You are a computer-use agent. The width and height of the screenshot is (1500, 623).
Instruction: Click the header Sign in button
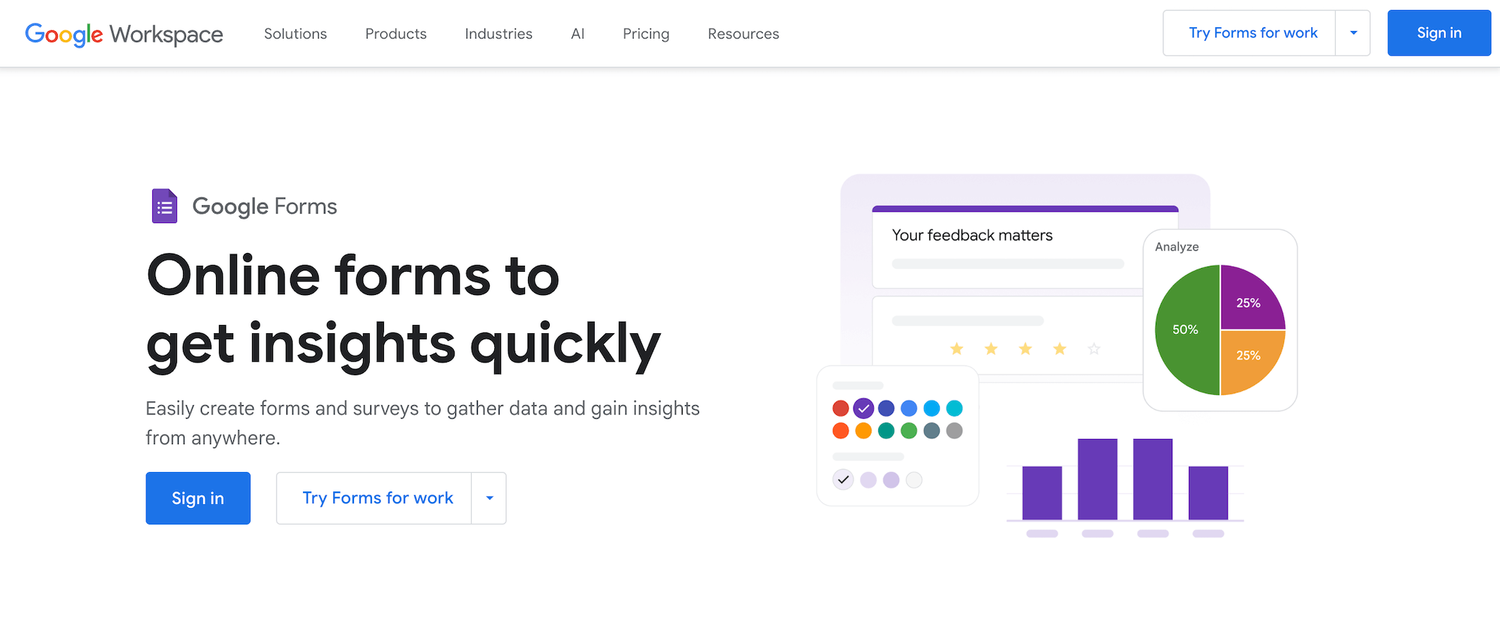click(x=1439, y=33)
